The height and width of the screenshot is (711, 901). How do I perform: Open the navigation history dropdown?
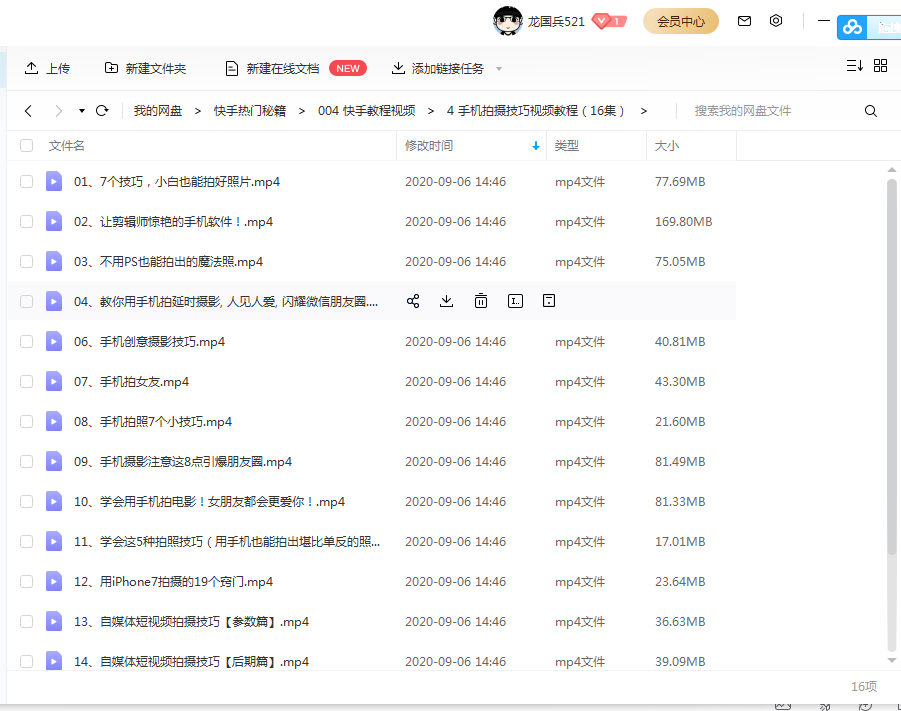pyautogui.click(x=82, y=111)
